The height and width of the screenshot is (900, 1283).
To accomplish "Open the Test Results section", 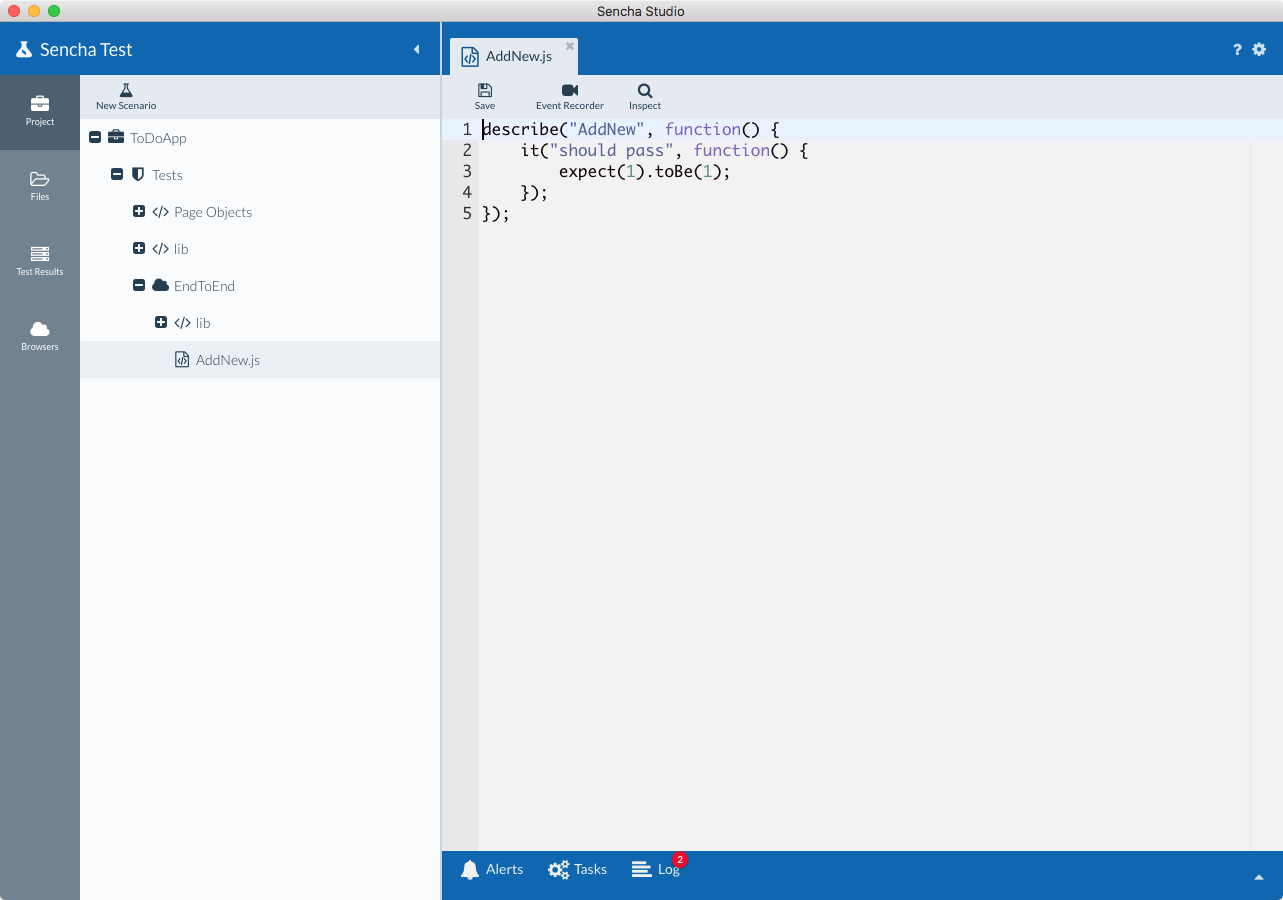I will [x=40, y=262].
